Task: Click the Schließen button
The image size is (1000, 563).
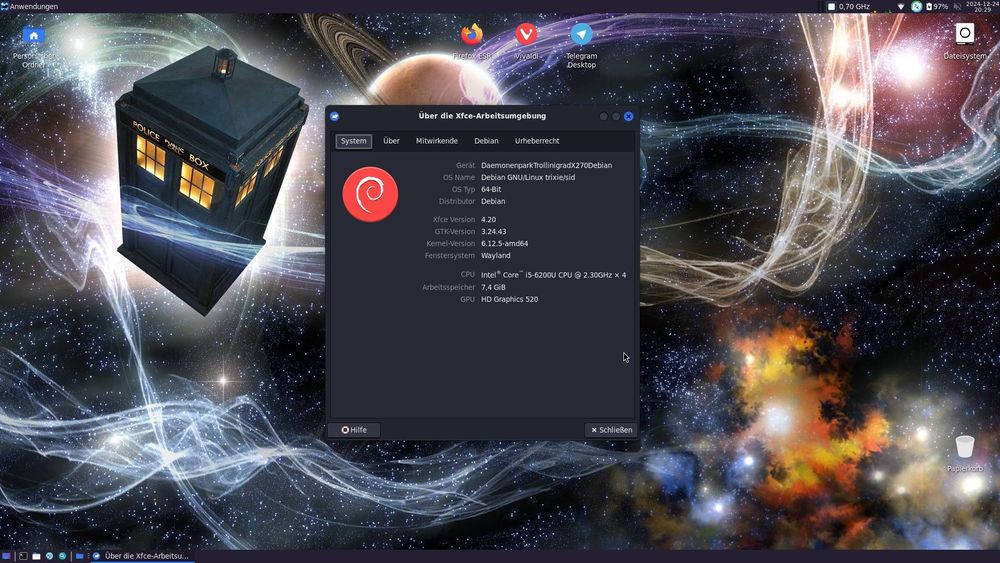Action: 611,430
